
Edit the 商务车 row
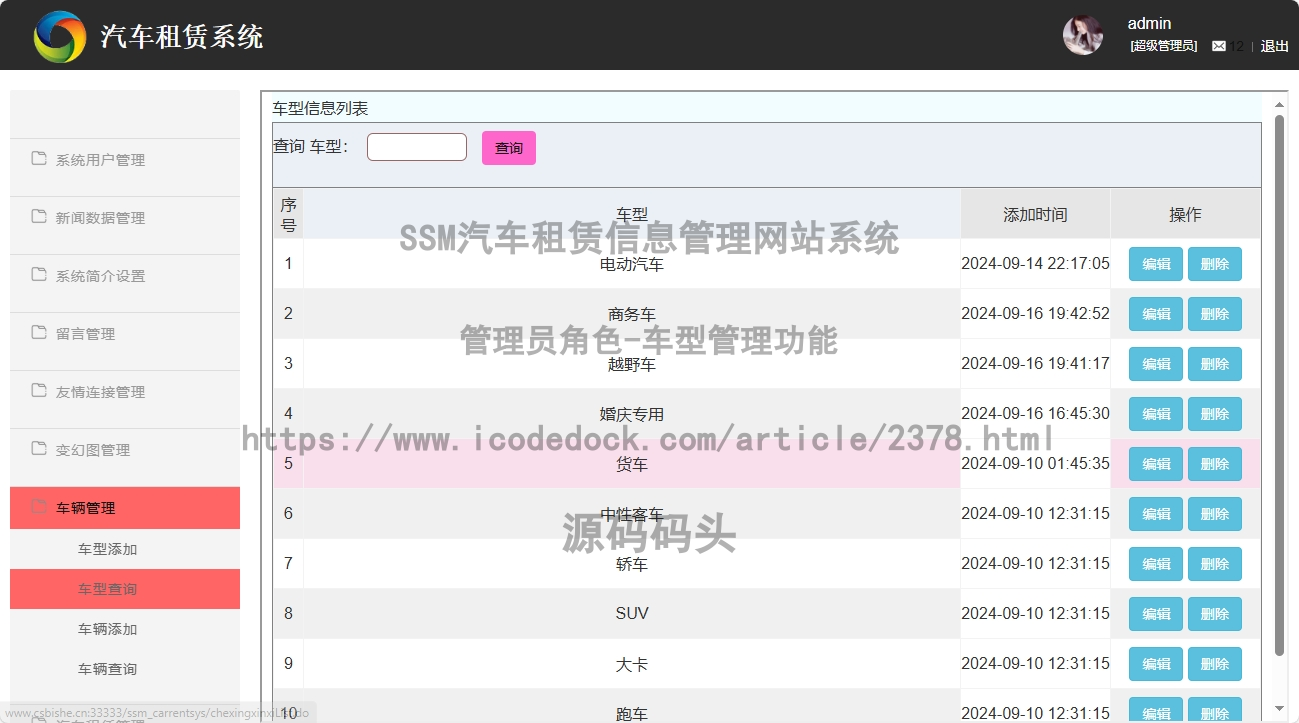[1156, 314]
